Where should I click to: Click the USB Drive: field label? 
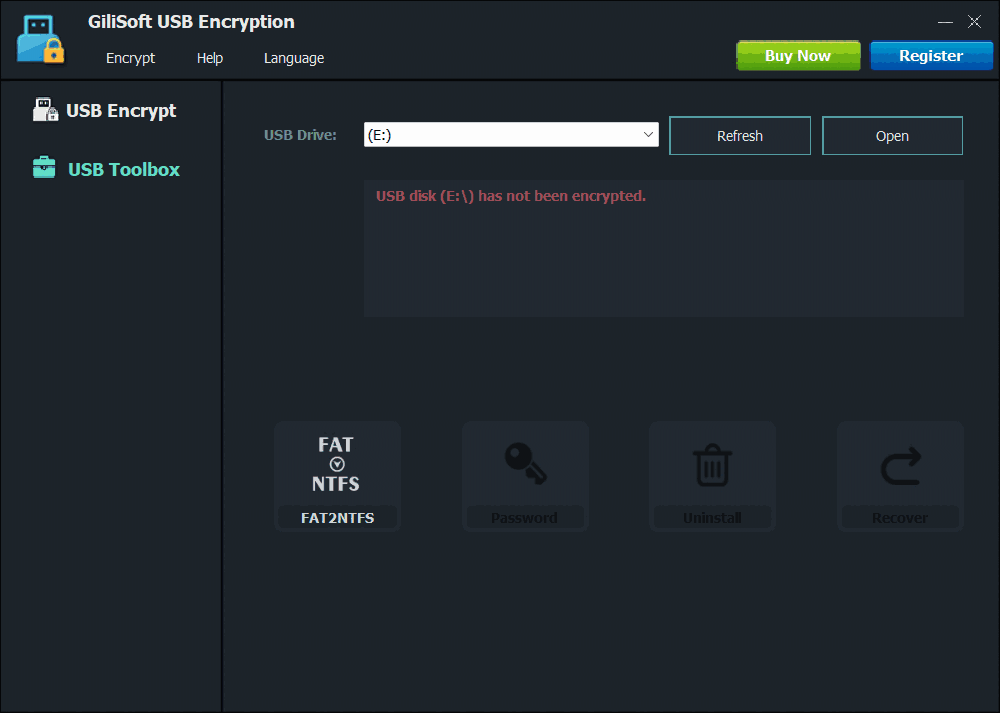300,135
